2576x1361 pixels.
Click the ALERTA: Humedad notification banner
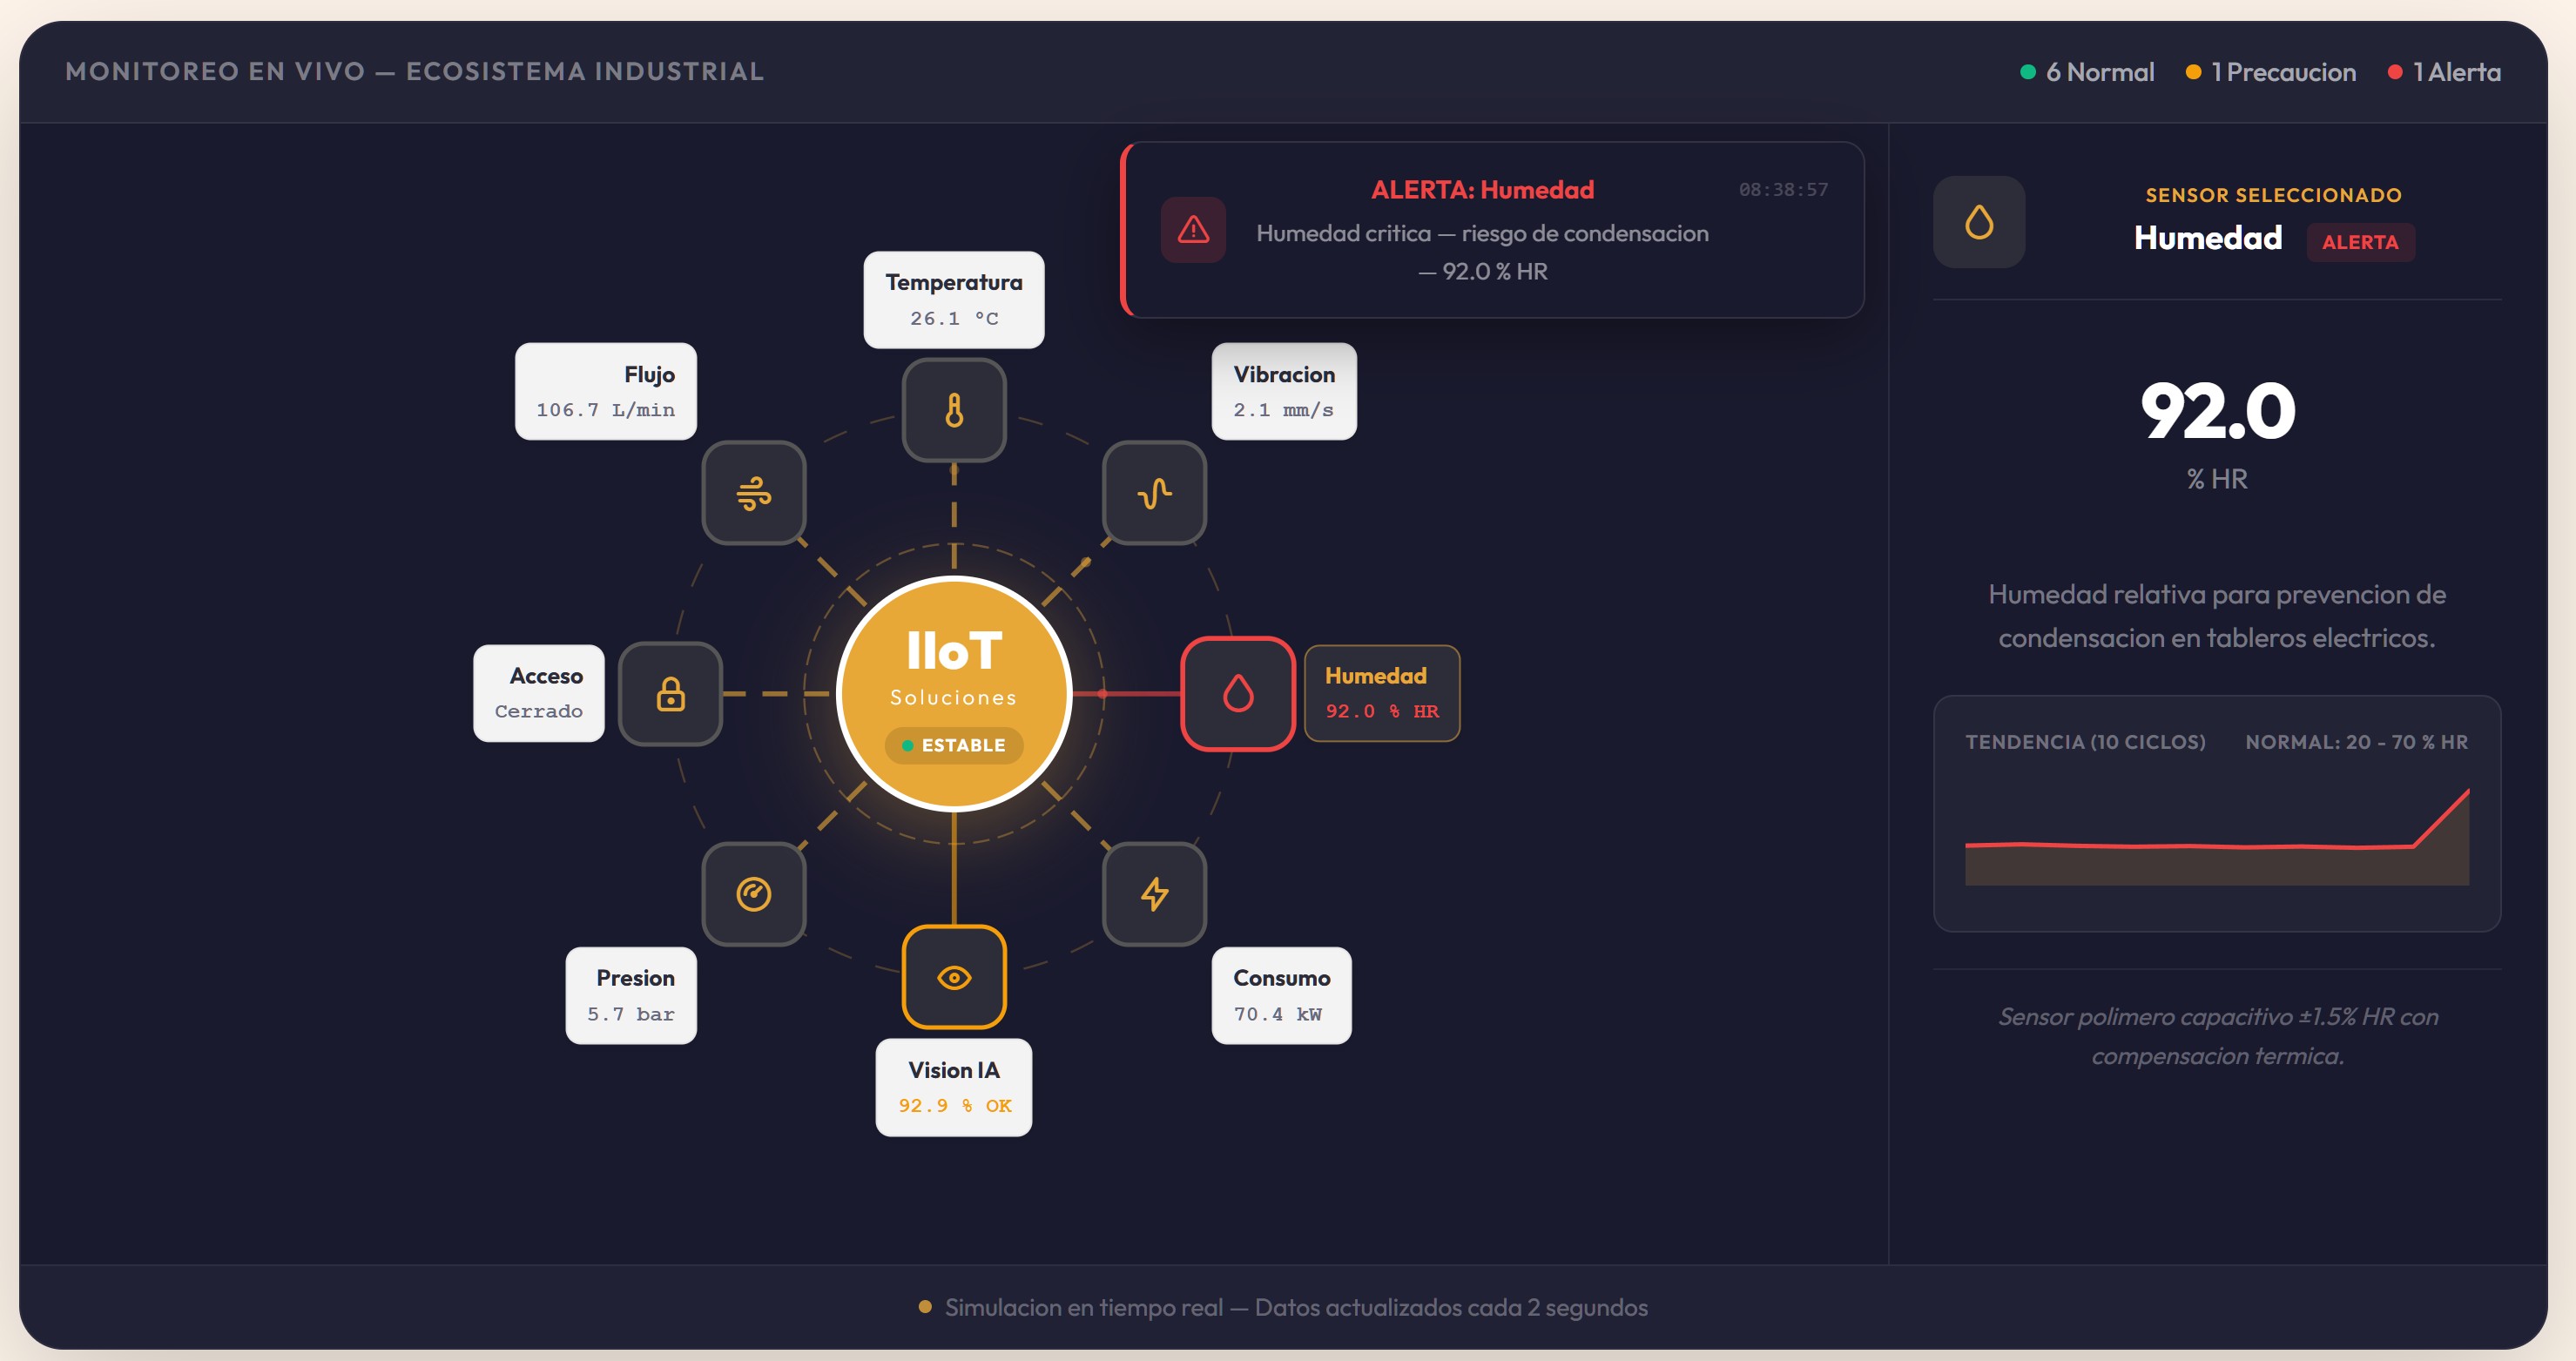tap(1492, 230)
